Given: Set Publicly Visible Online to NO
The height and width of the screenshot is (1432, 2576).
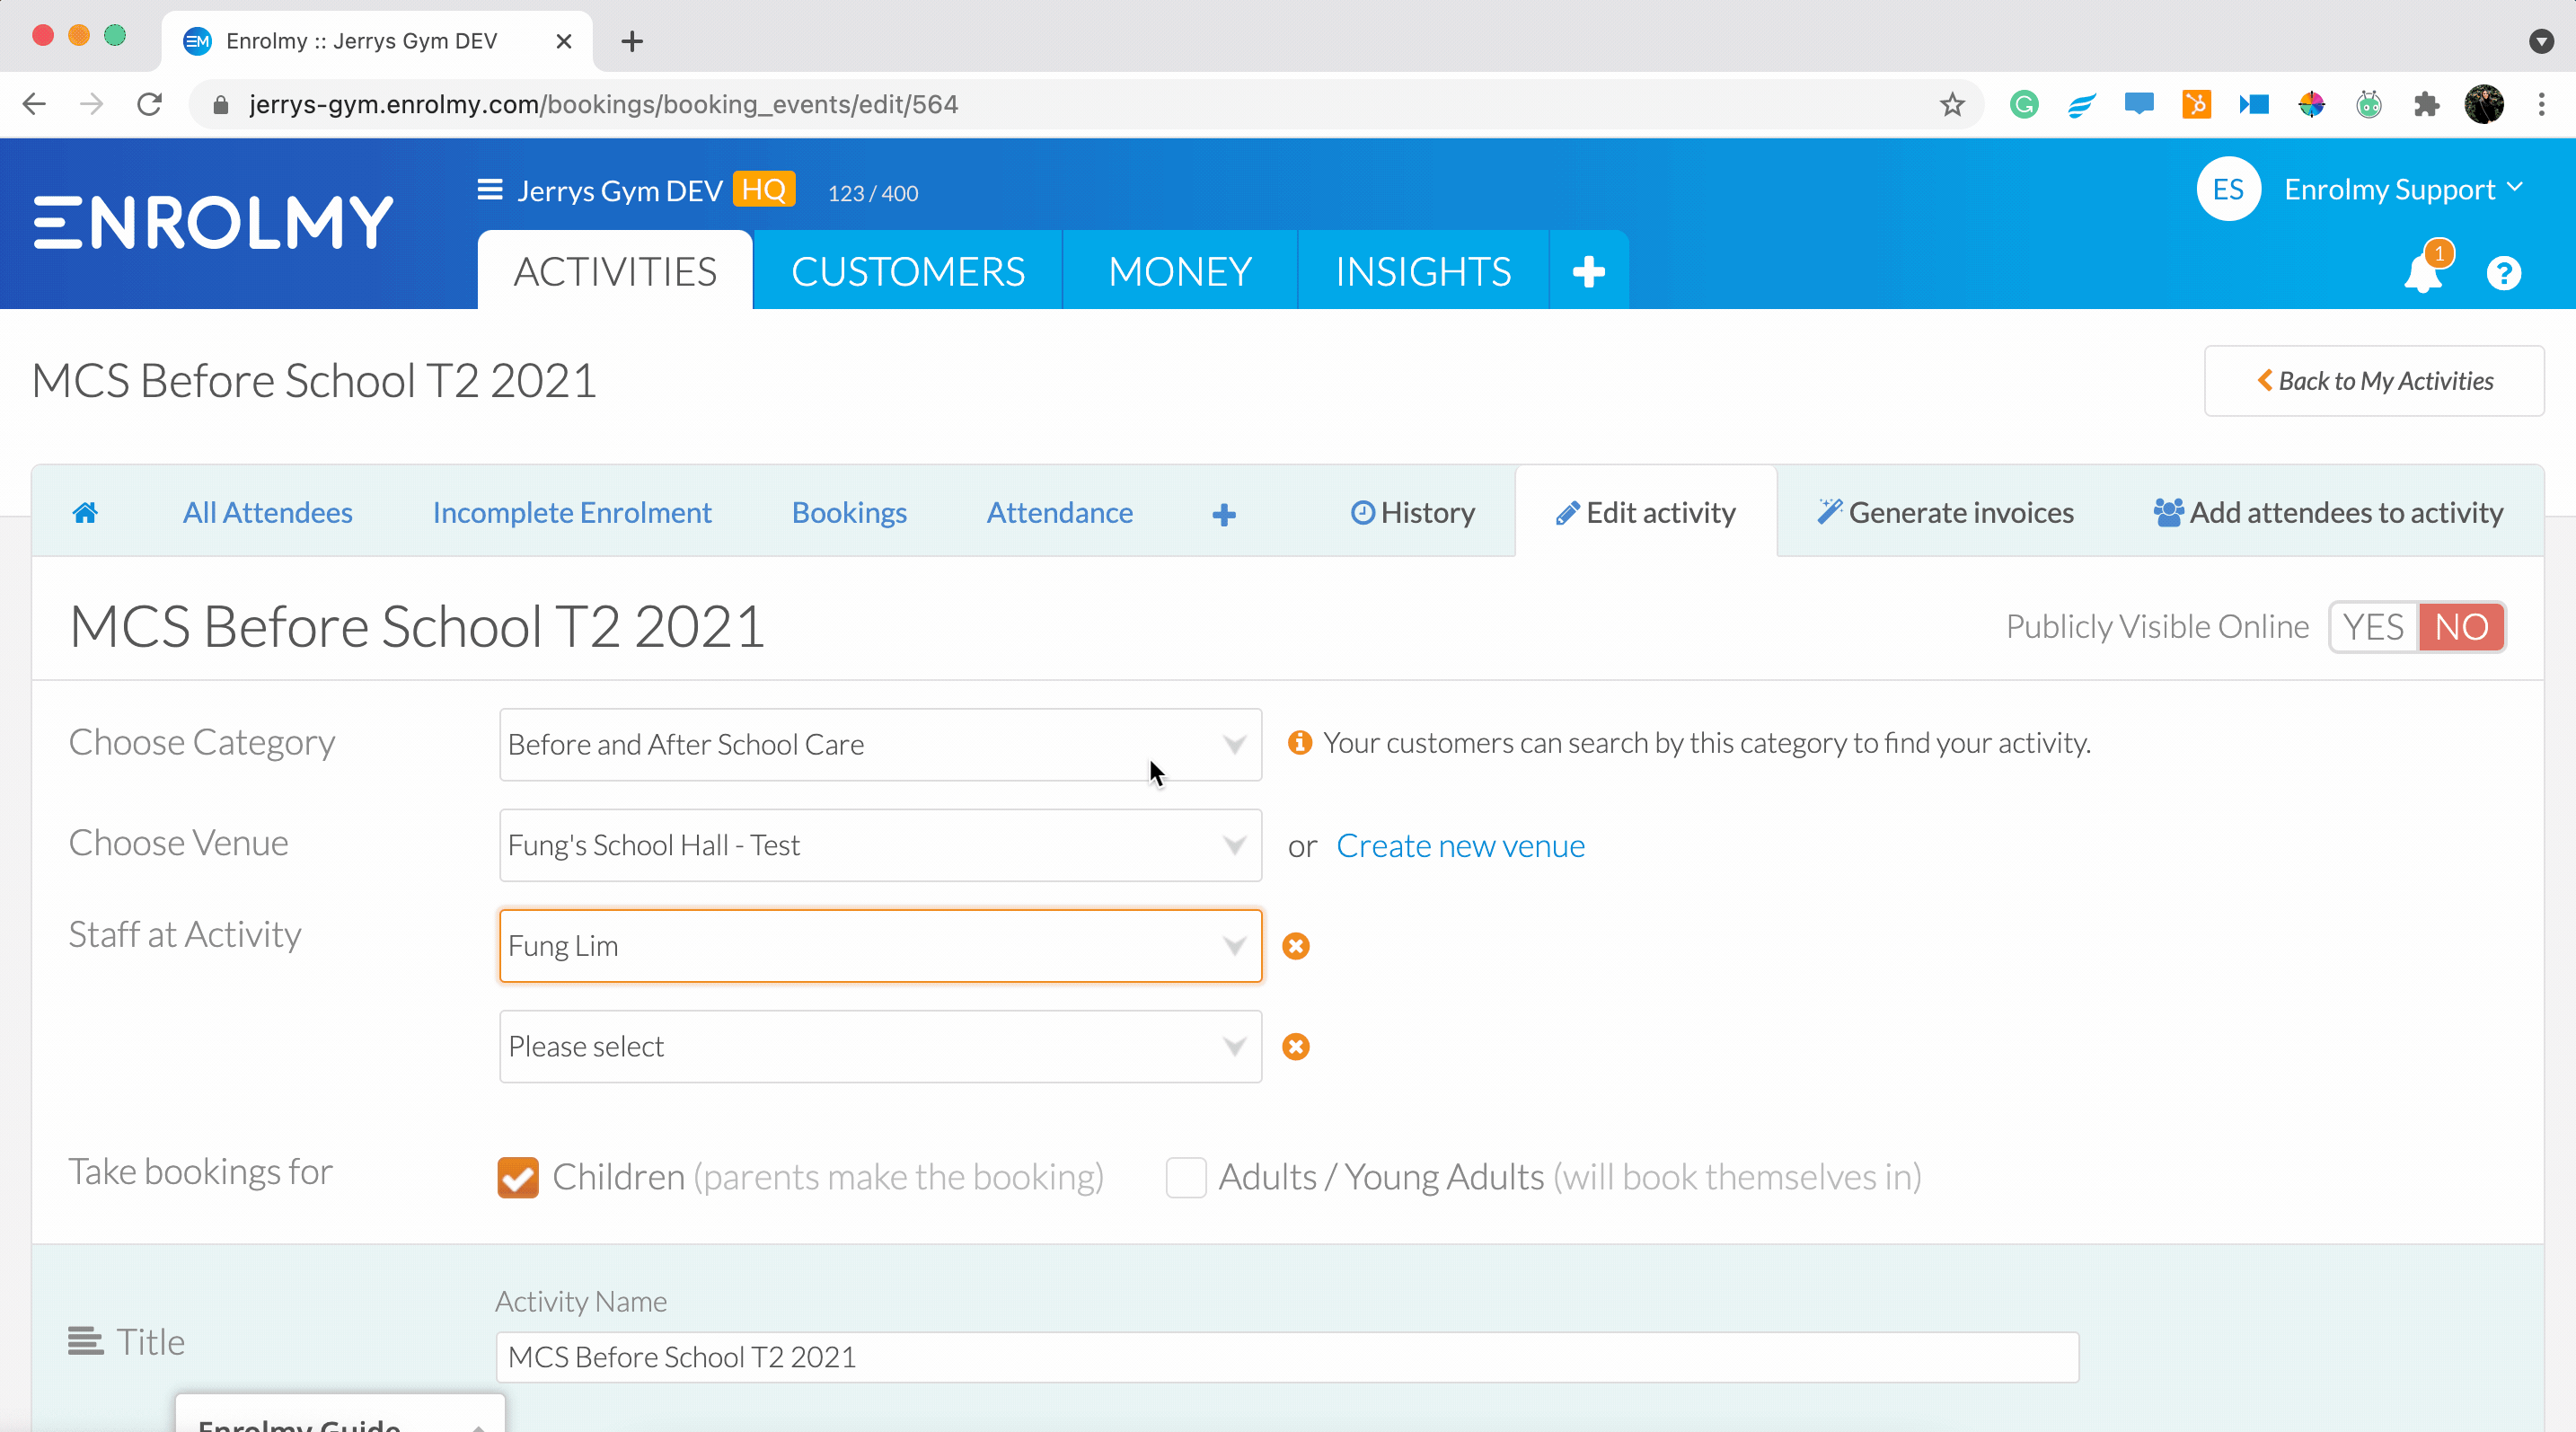Looking at the screenshot, I should click(x=2461, y=627).
